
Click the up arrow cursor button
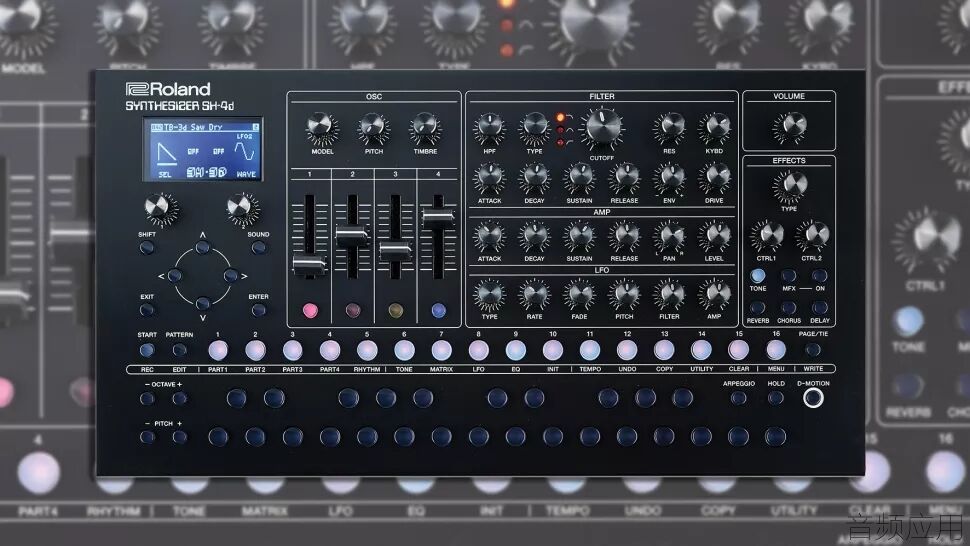202,247
